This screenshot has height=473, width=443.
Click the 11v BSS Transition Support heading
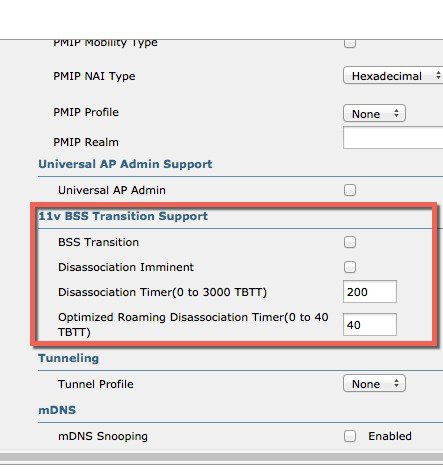(x=123, y=216)
